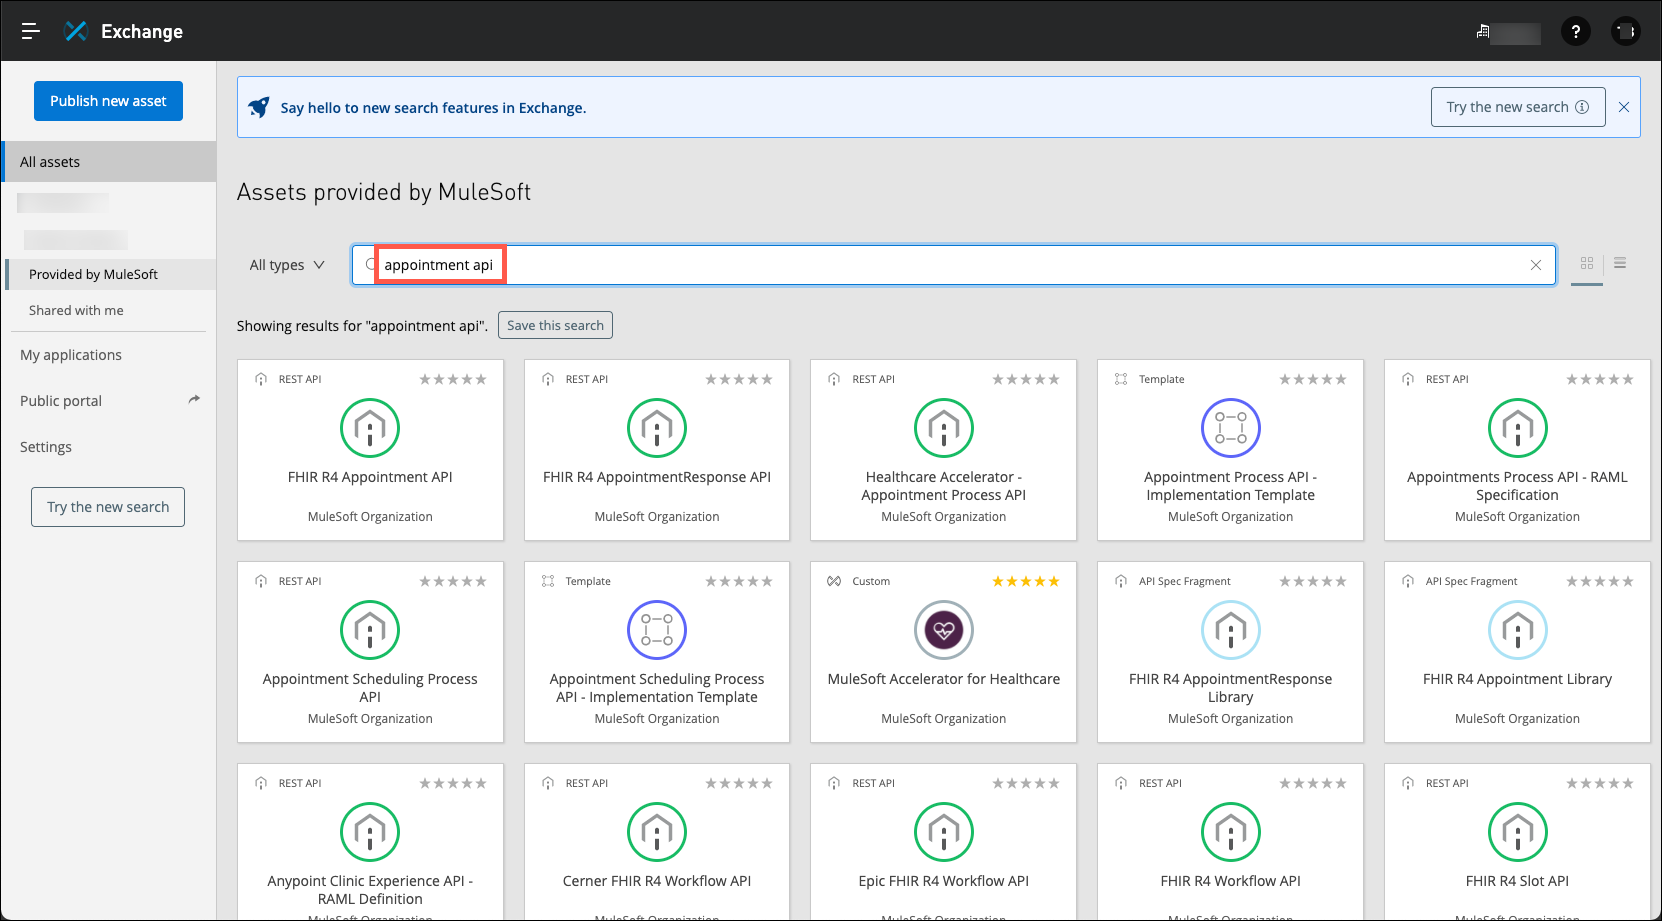Open Anypoint Clinic Experience API icon
The image size is (1662, 921).
[x=370, y=832]
